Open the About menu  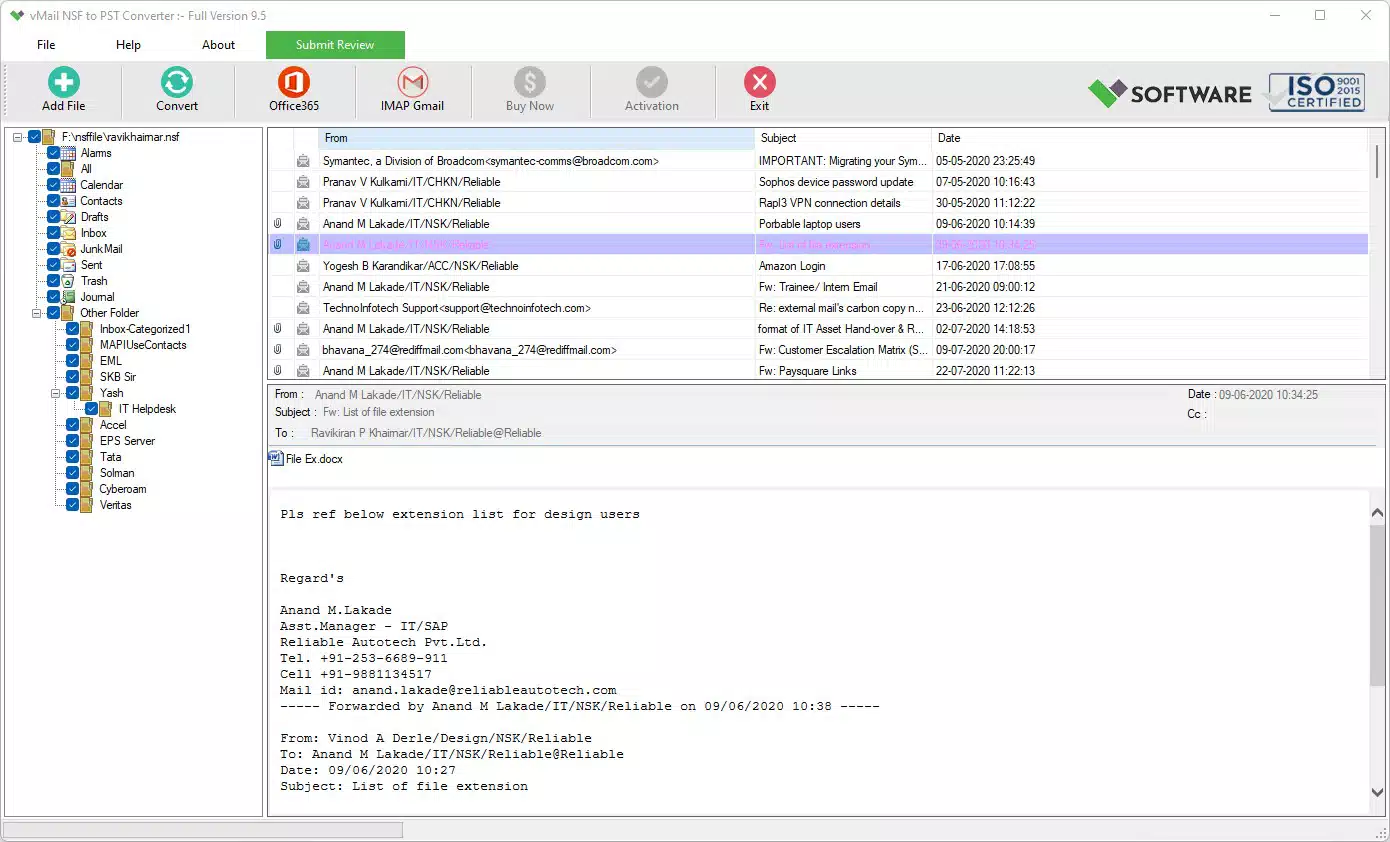[218, 45]
